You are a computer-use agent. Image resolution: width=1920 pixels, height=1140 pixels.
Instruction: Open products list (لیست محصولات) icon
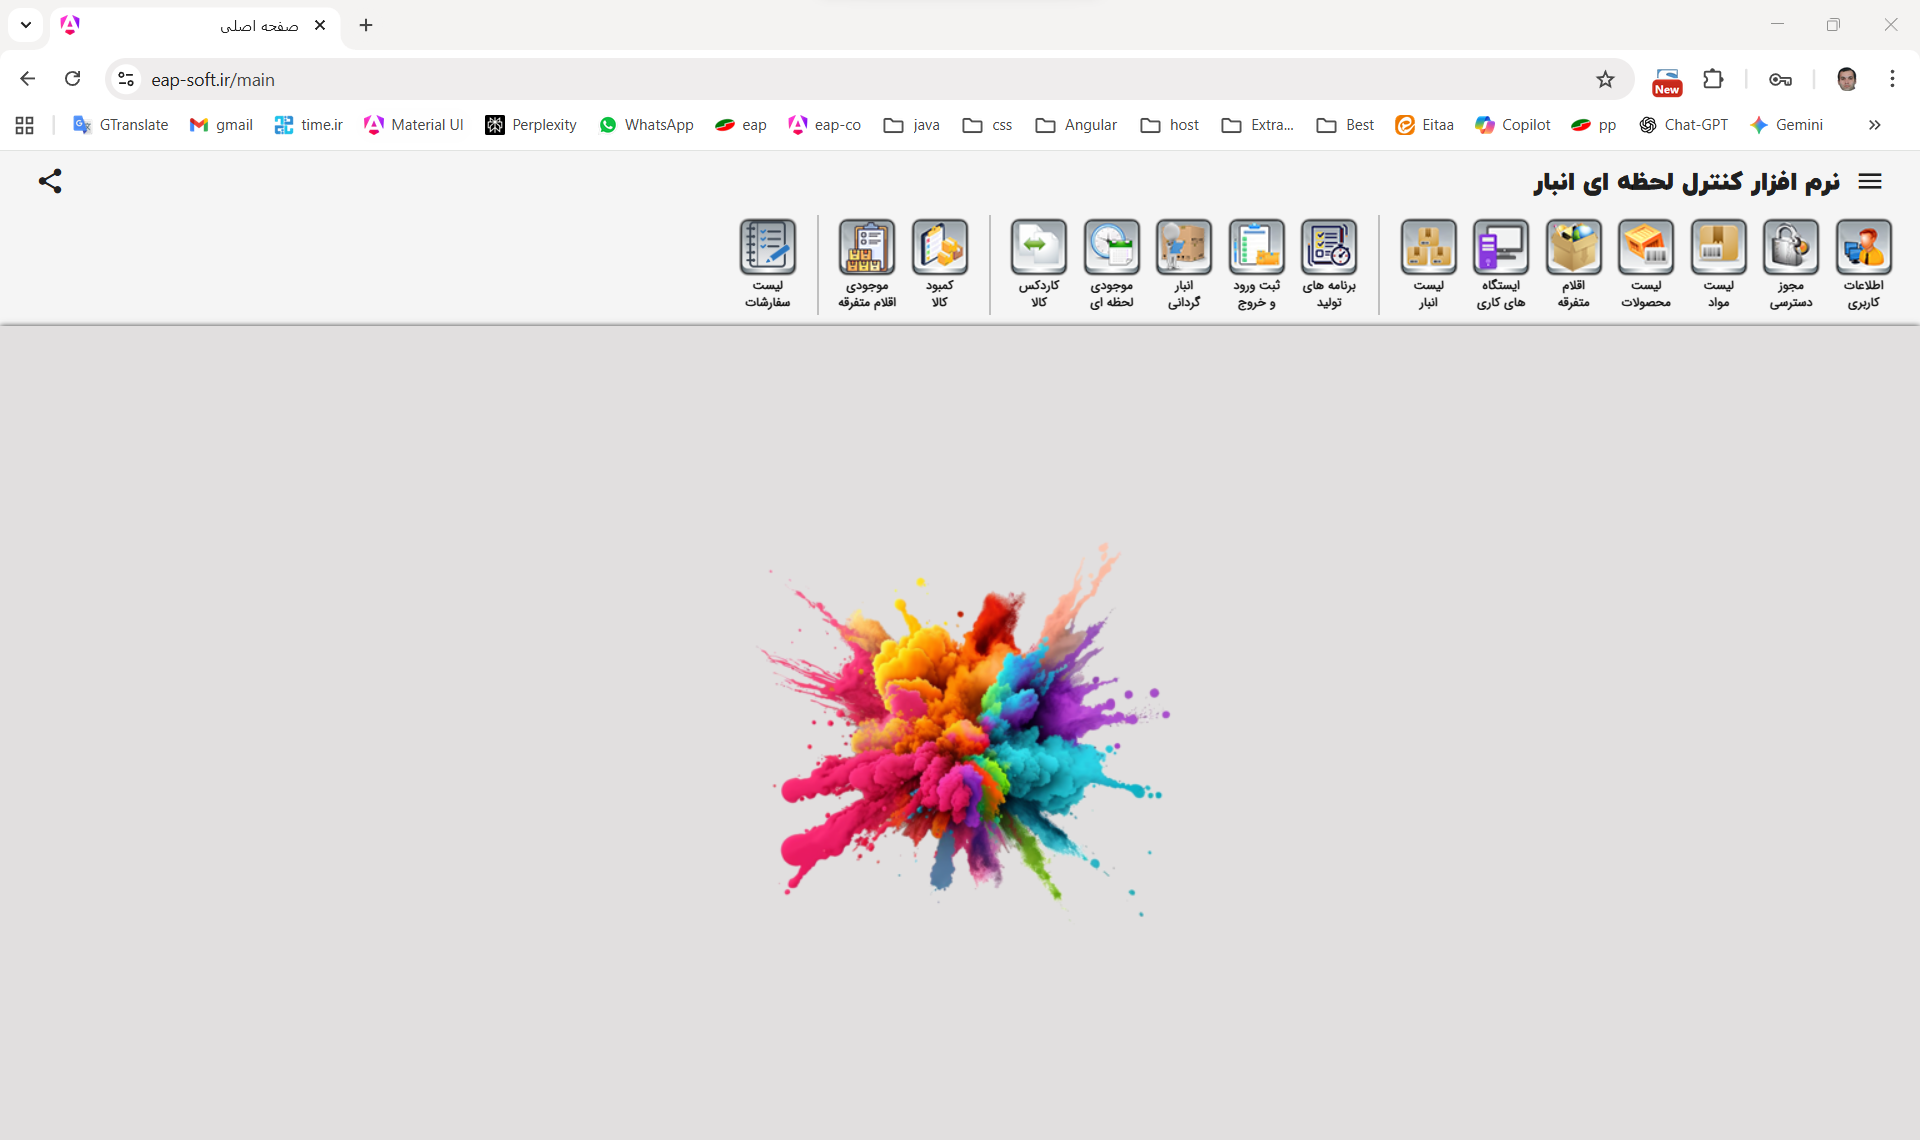tap(1645, 247)
